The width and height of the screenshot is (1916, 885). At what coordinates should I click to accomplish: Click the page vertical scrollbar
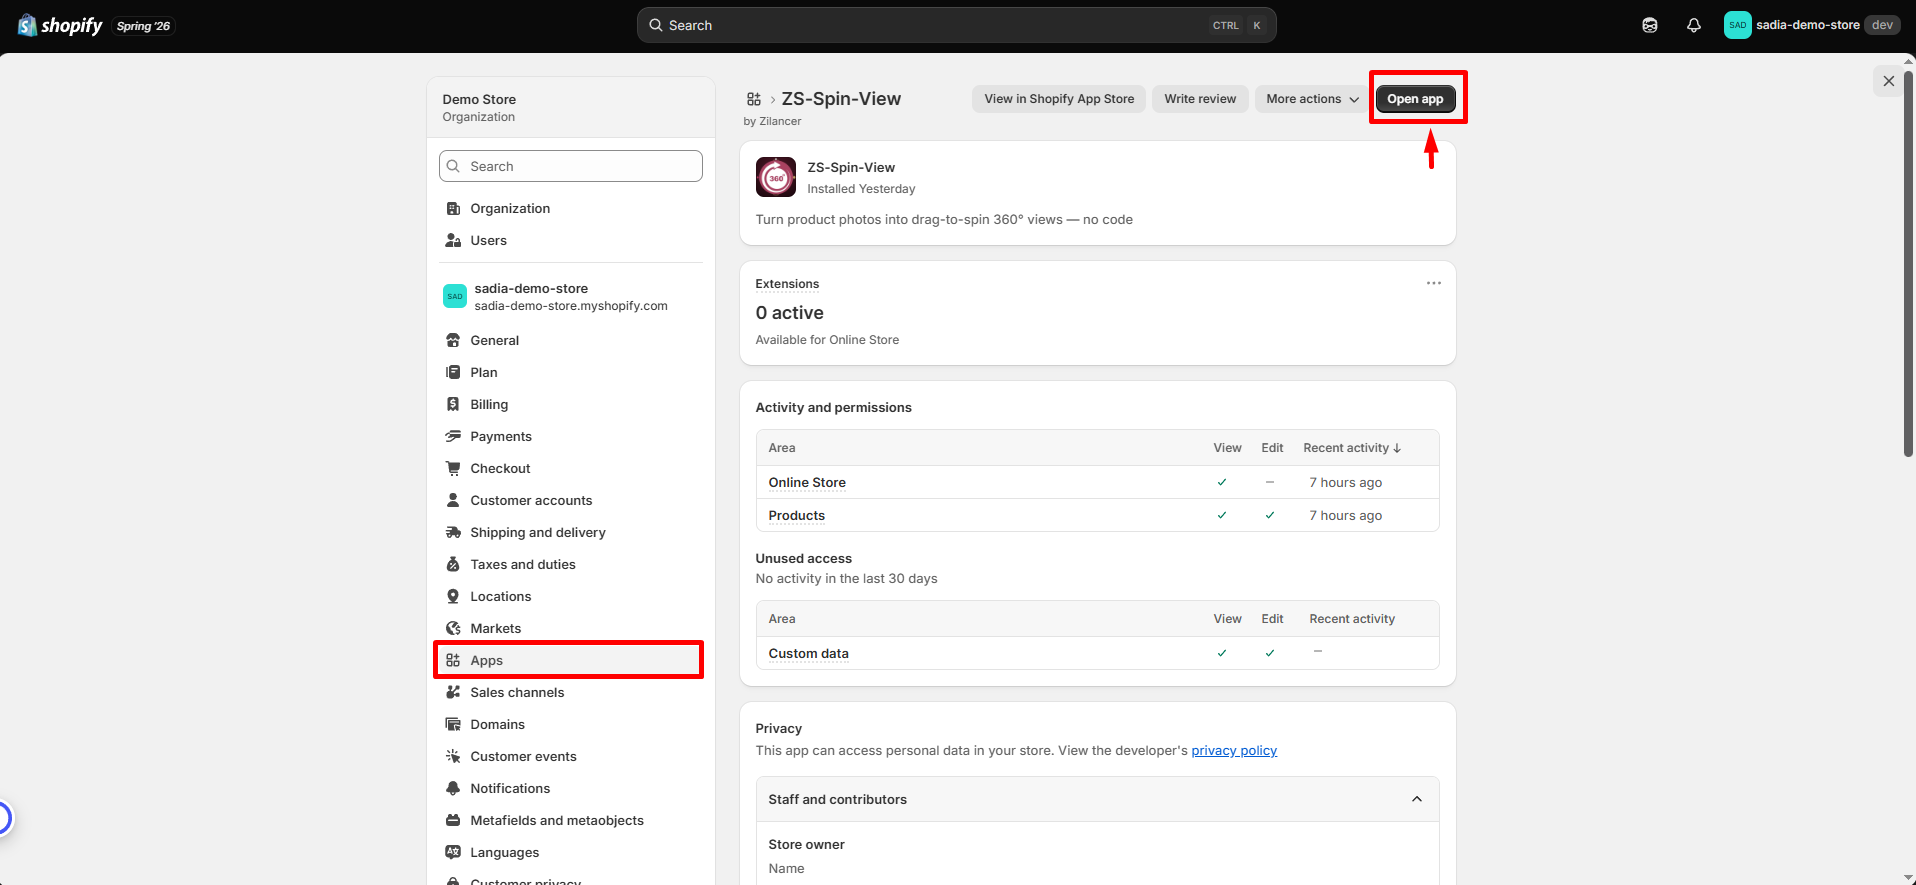point(1908,260)
